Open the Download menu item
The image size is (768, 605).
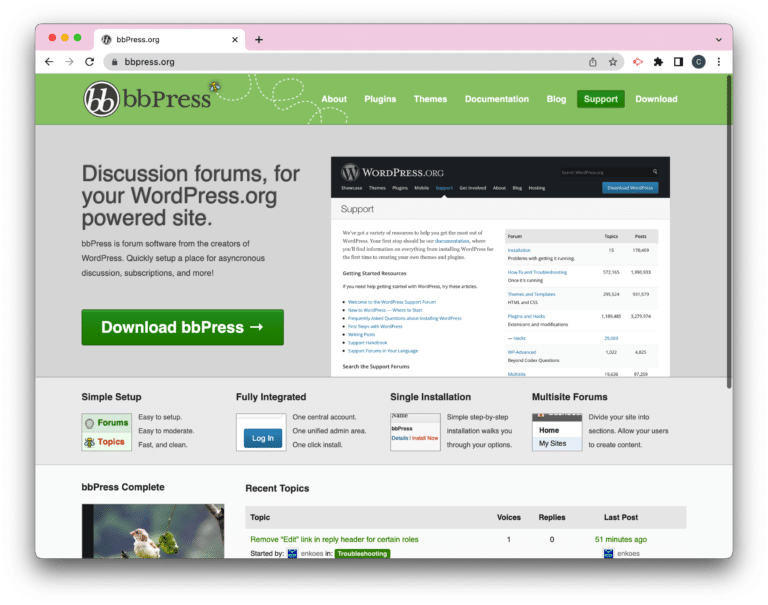point(656,99)
